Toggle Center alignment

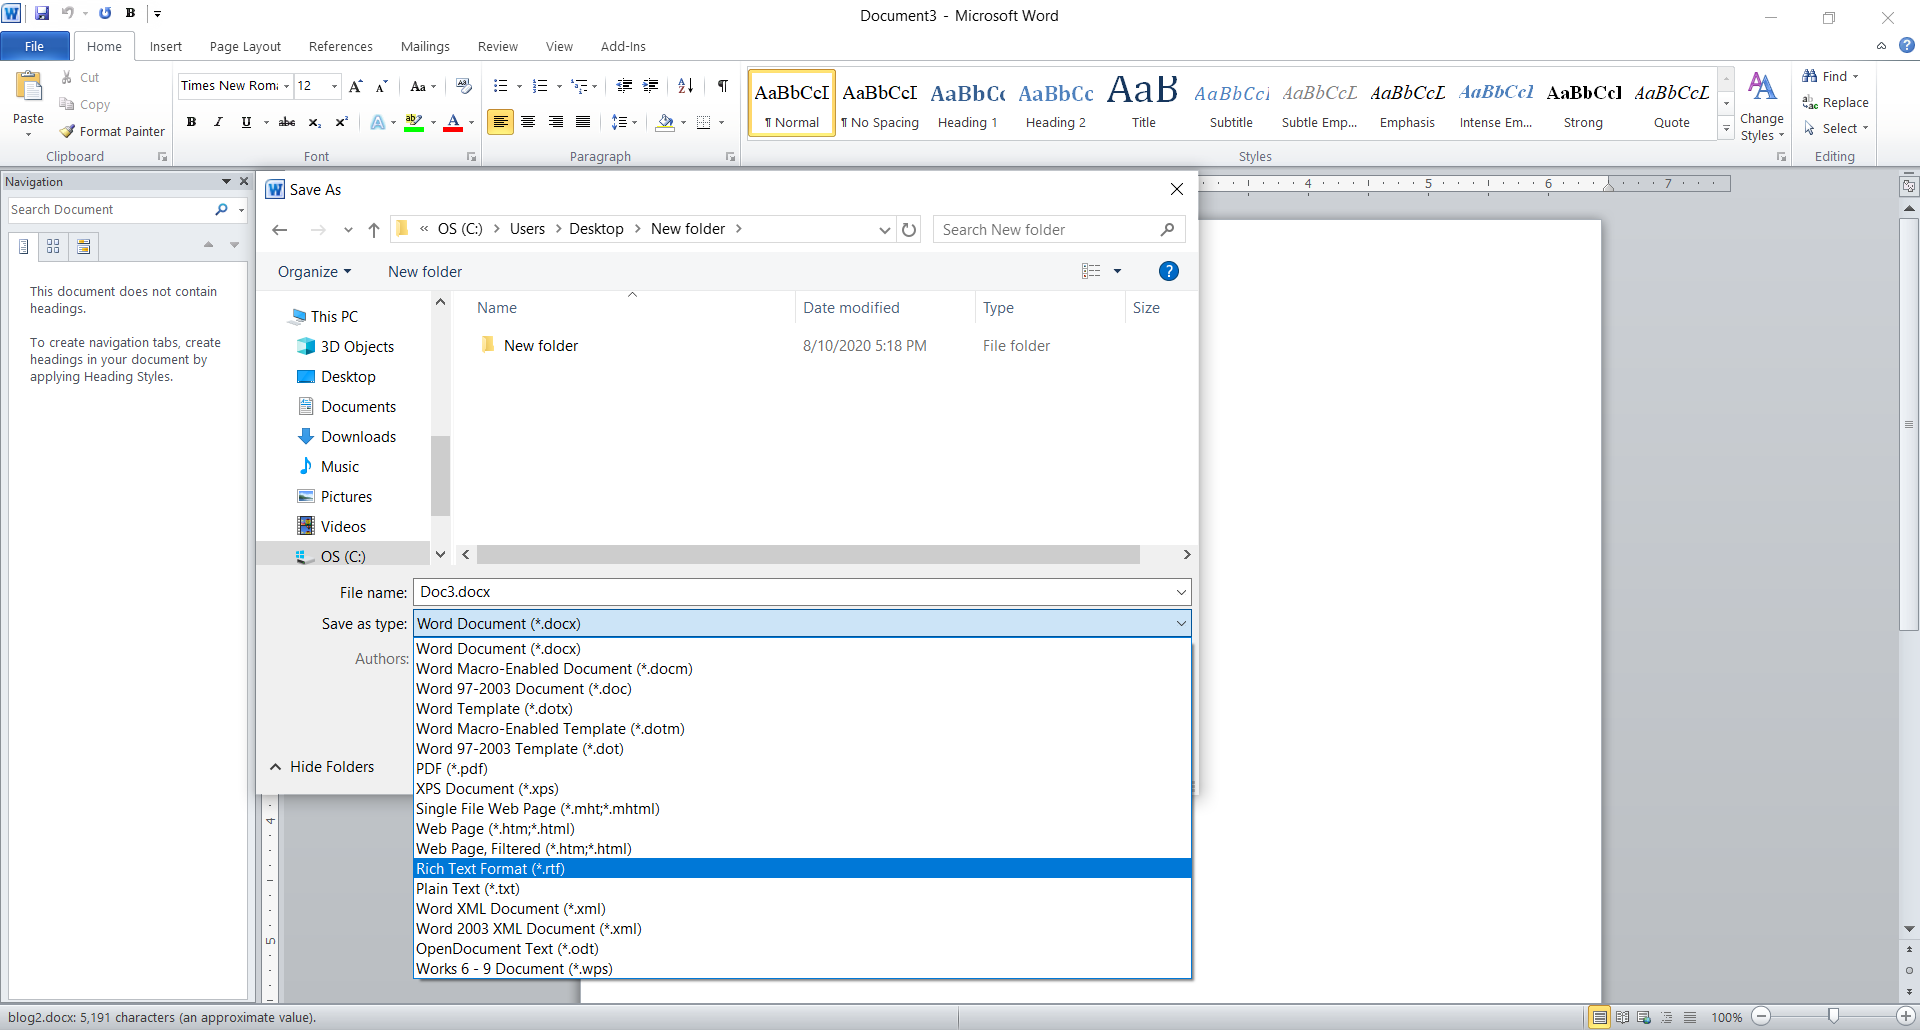(x=528, y=122)
